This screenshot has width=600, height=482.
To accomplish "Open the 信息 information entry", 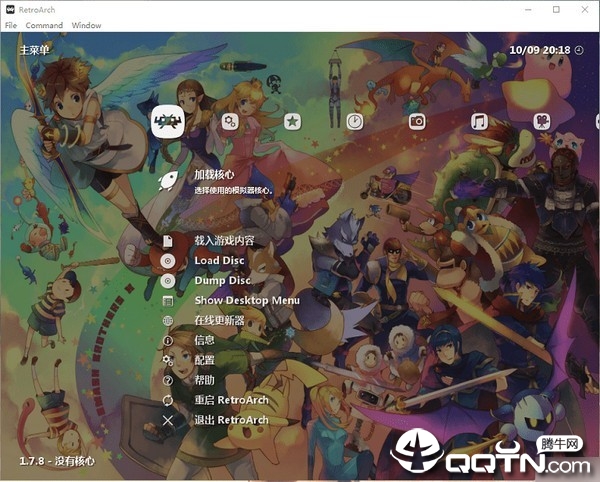I will click(x=204, y=340).
